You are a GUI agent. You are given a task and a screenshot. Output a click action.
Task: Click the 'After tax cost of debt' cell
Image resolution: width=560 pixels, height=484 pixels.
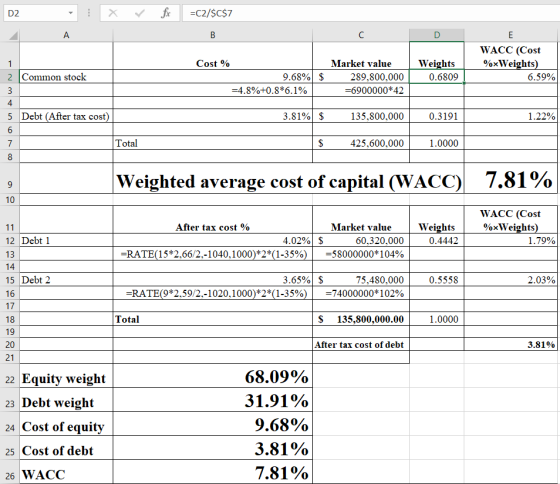[x=361, y=344]
